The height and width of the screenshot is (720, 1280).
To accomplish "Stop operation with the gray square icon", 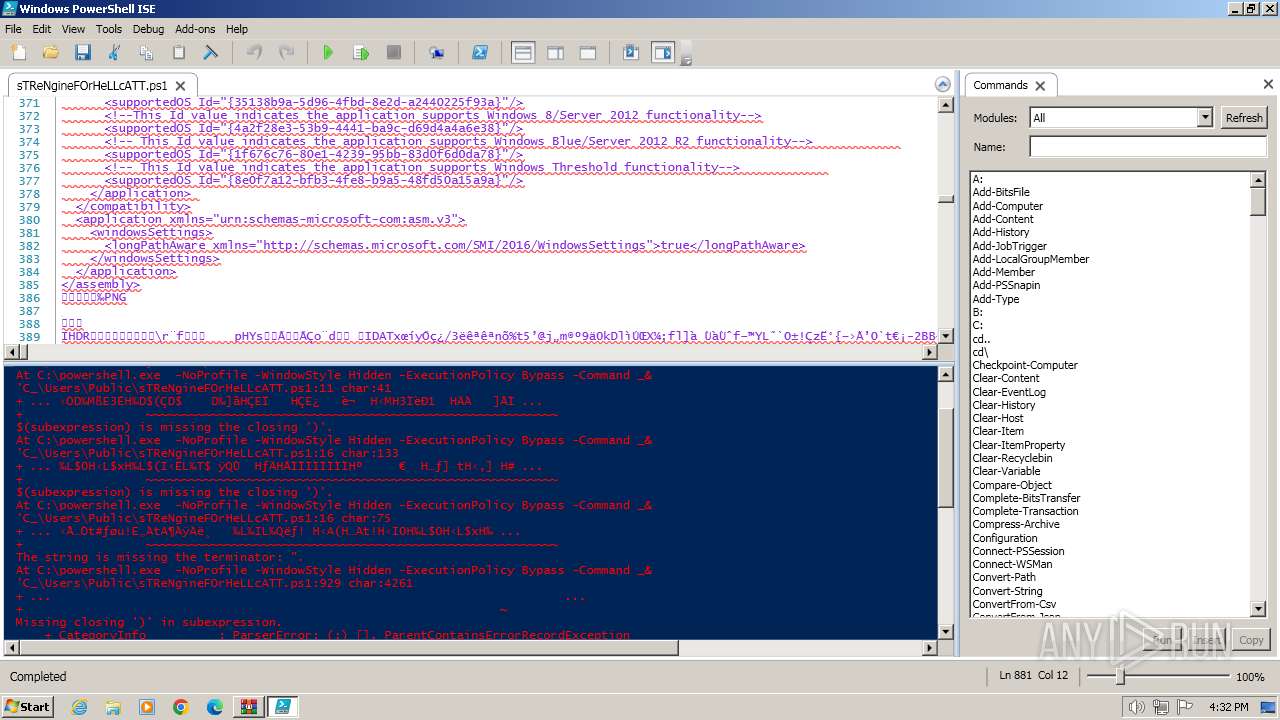I will [x=394, y=53].
